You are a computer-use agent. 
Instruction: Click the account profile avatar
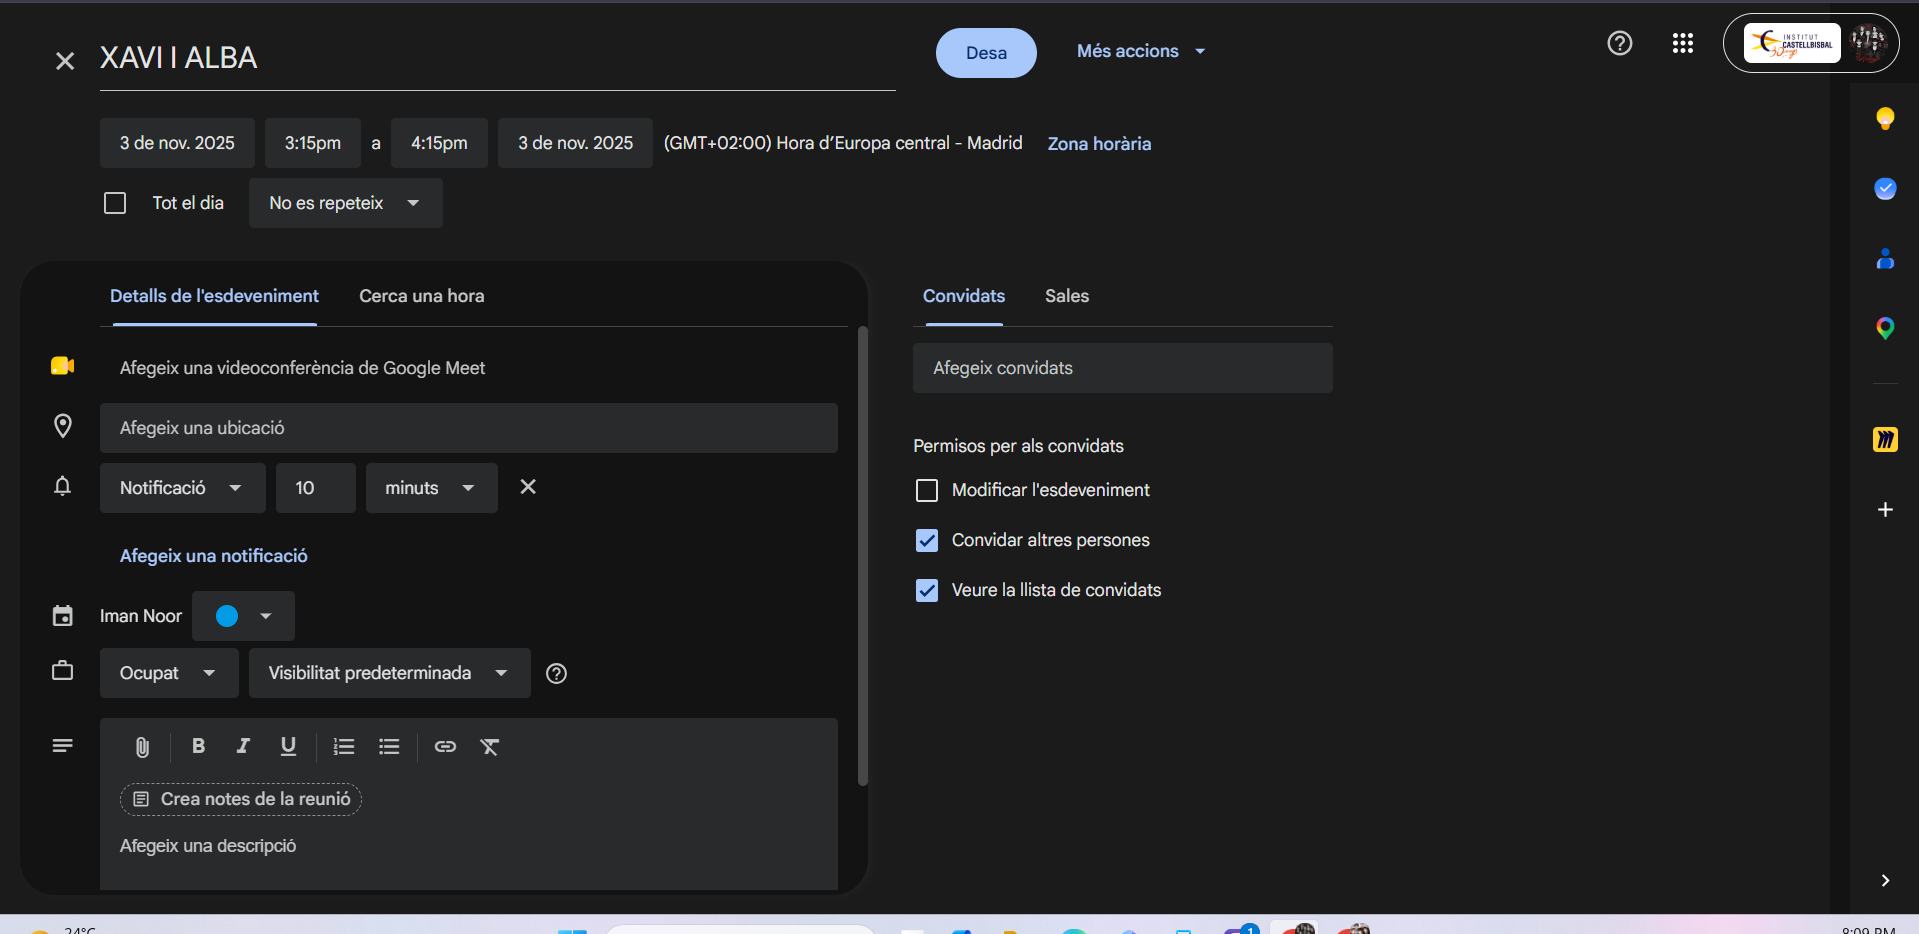point(1868,43)
